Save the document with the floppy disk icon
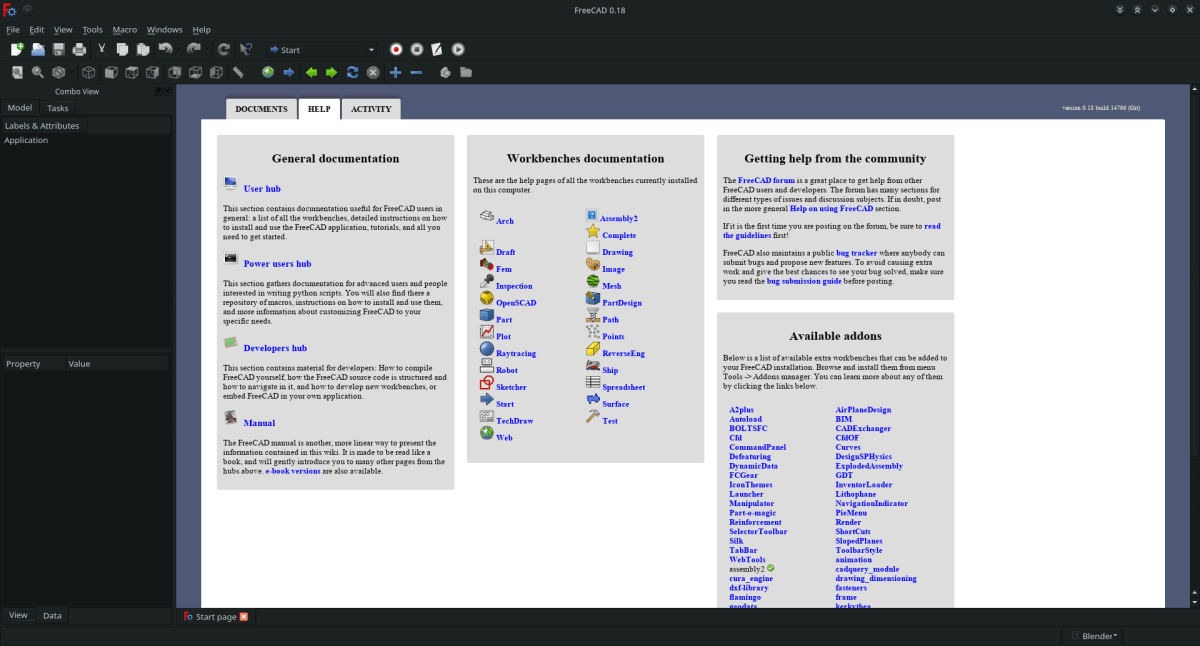Screen dimensions: 1200x646 pos(59,49)
